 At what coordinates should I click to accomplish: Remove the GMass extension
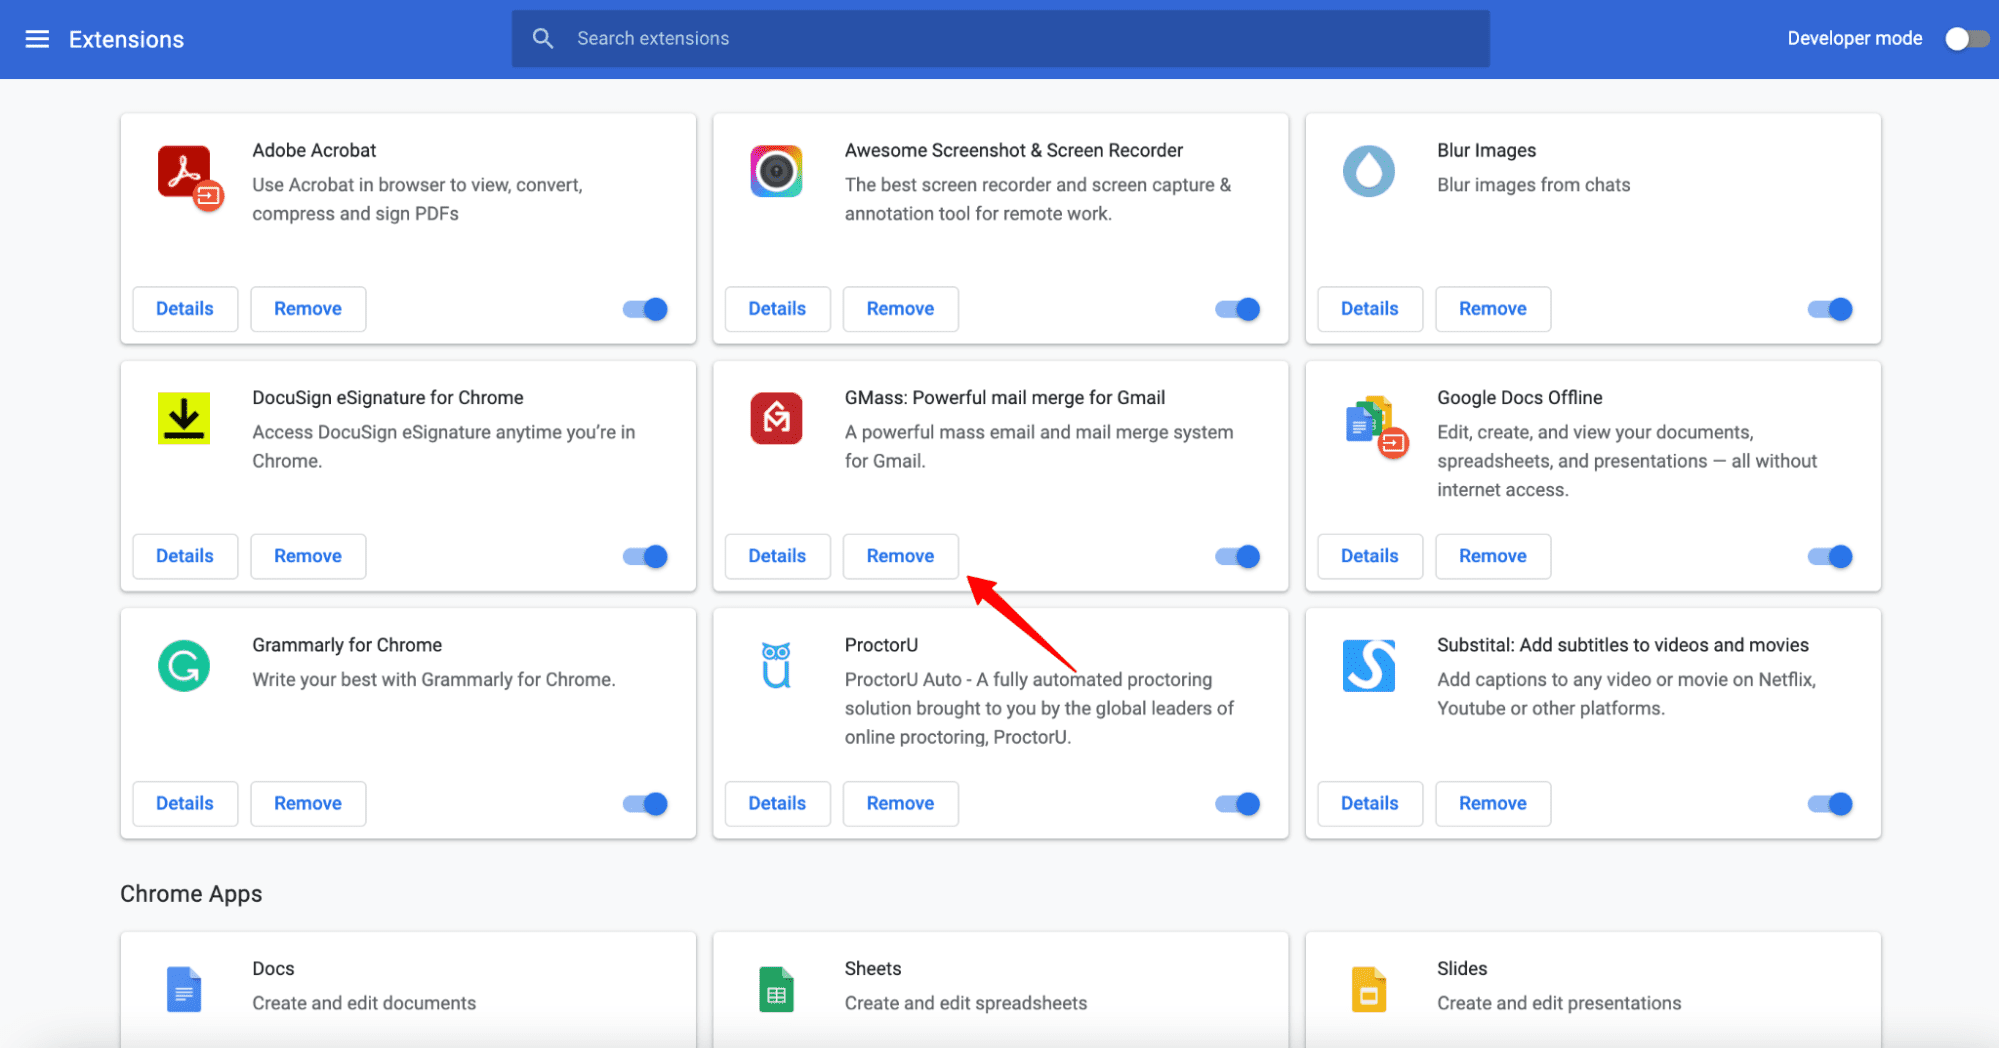point(900,557)
